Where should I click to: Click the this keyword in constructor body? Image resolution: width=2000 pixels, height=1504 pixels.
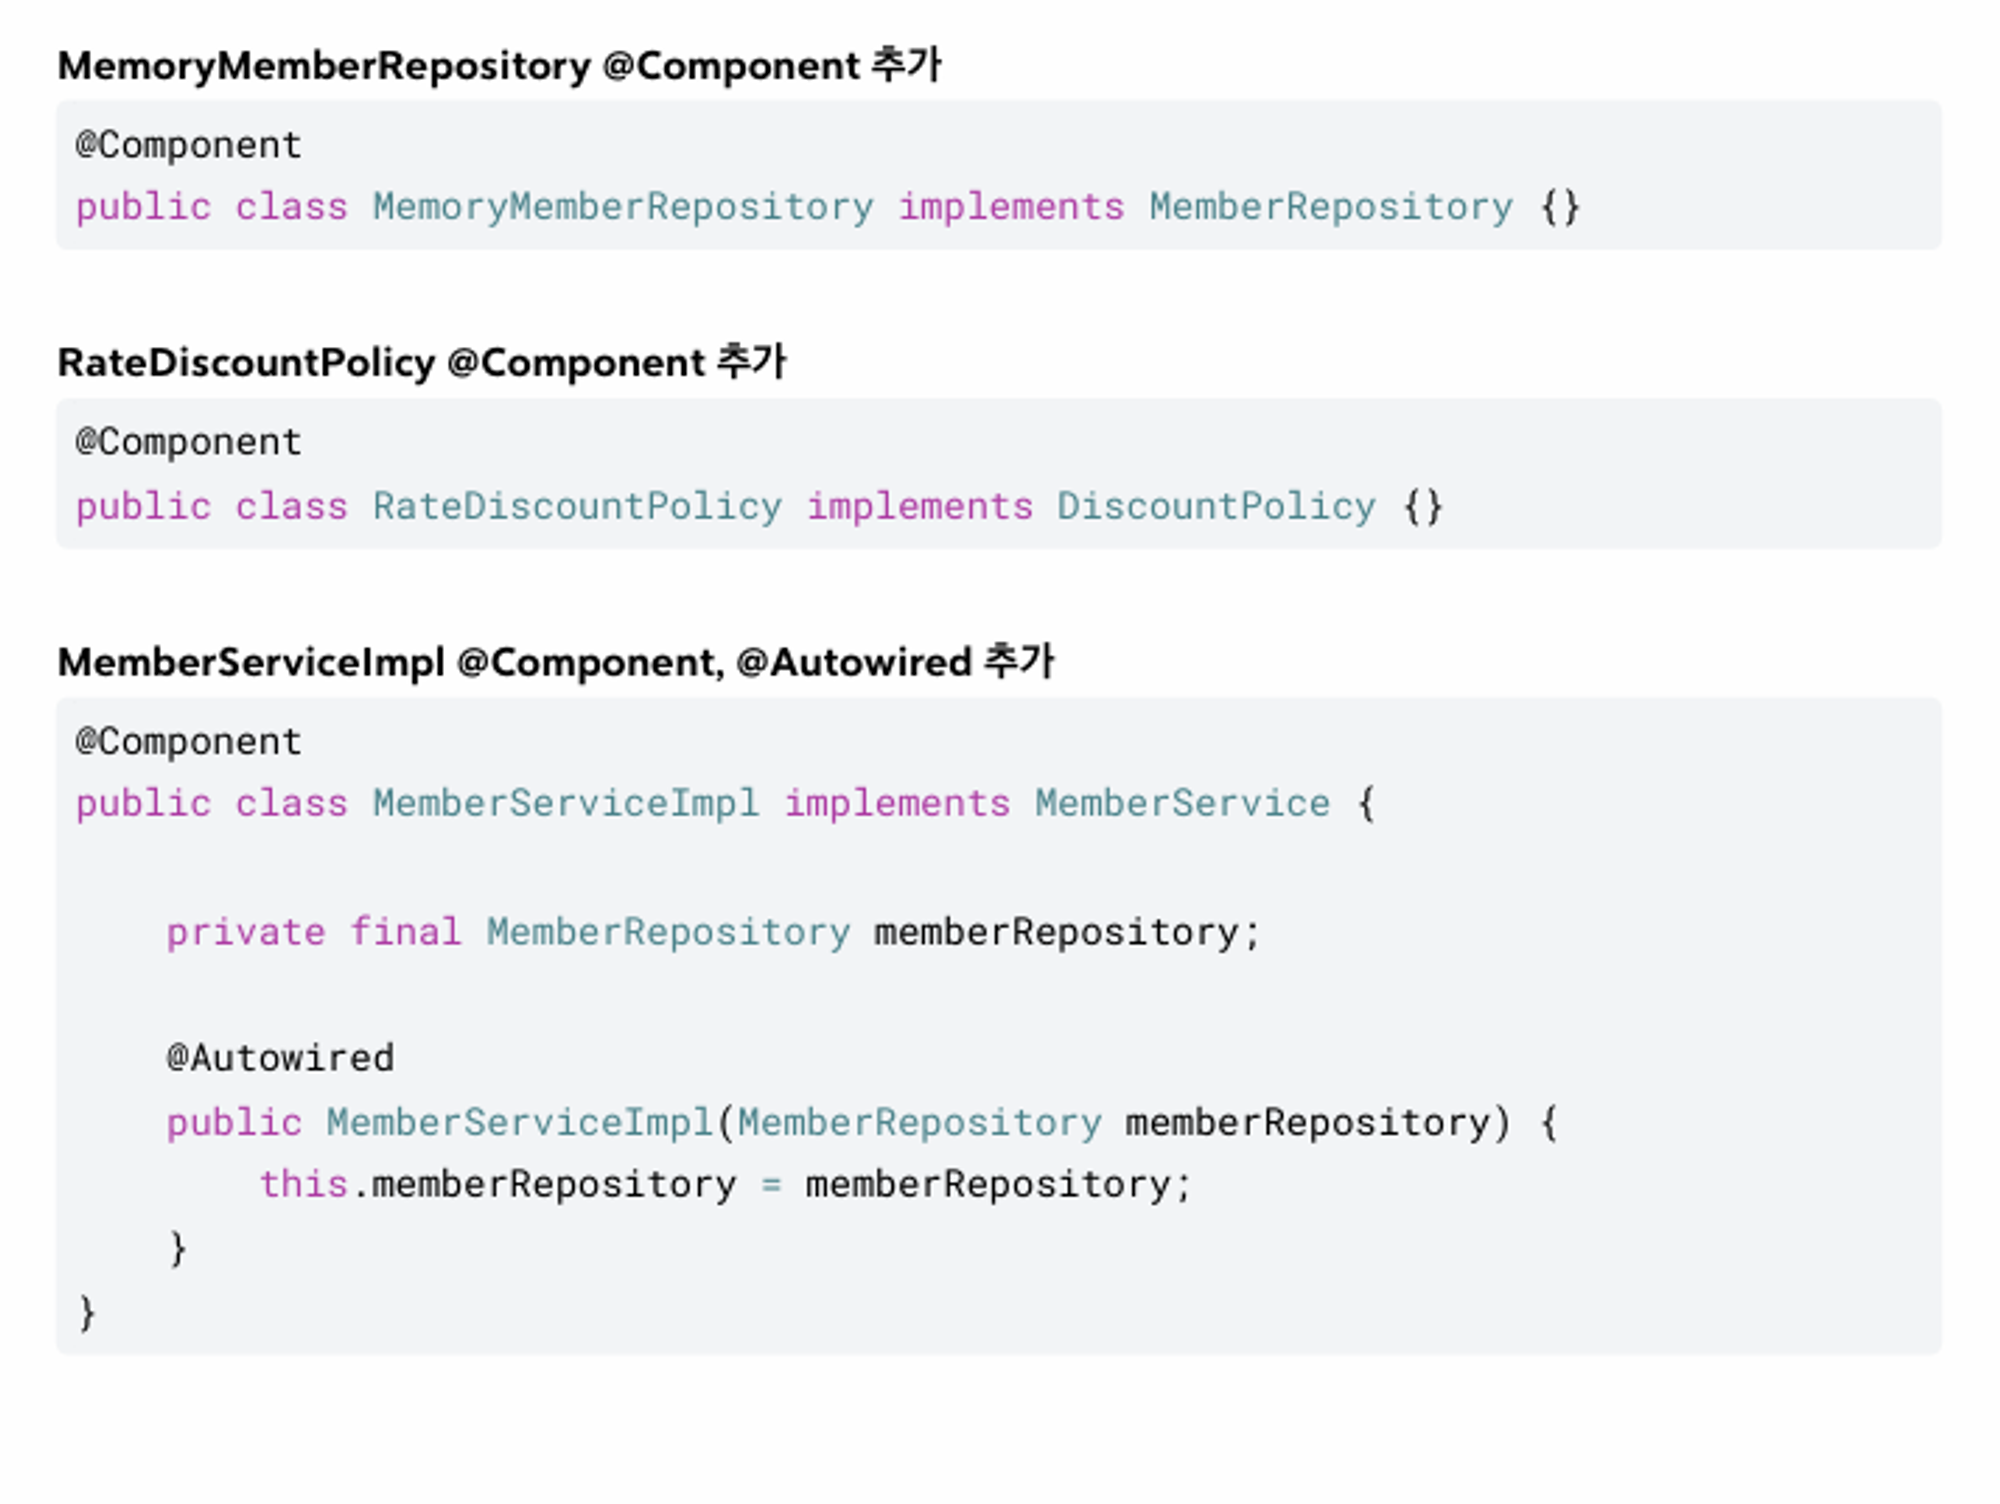tap(303, 1185)
